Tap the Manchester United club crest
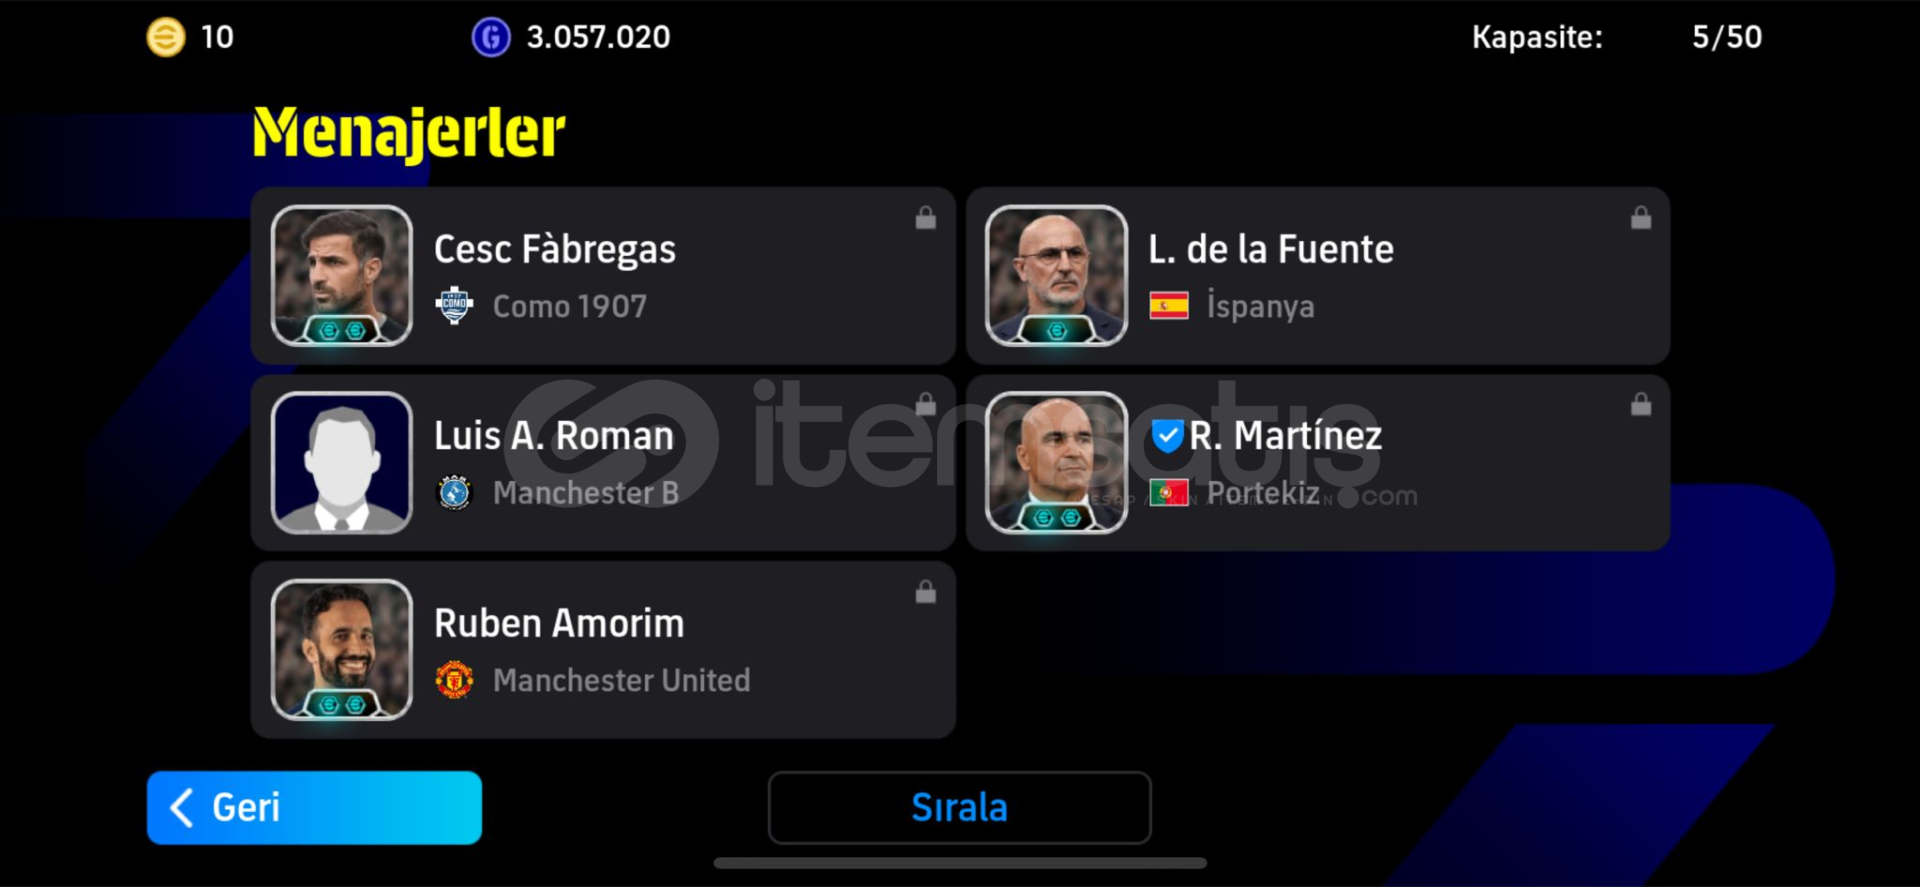The height and width of the screenshot is (887, 1920). pos(454,680)
